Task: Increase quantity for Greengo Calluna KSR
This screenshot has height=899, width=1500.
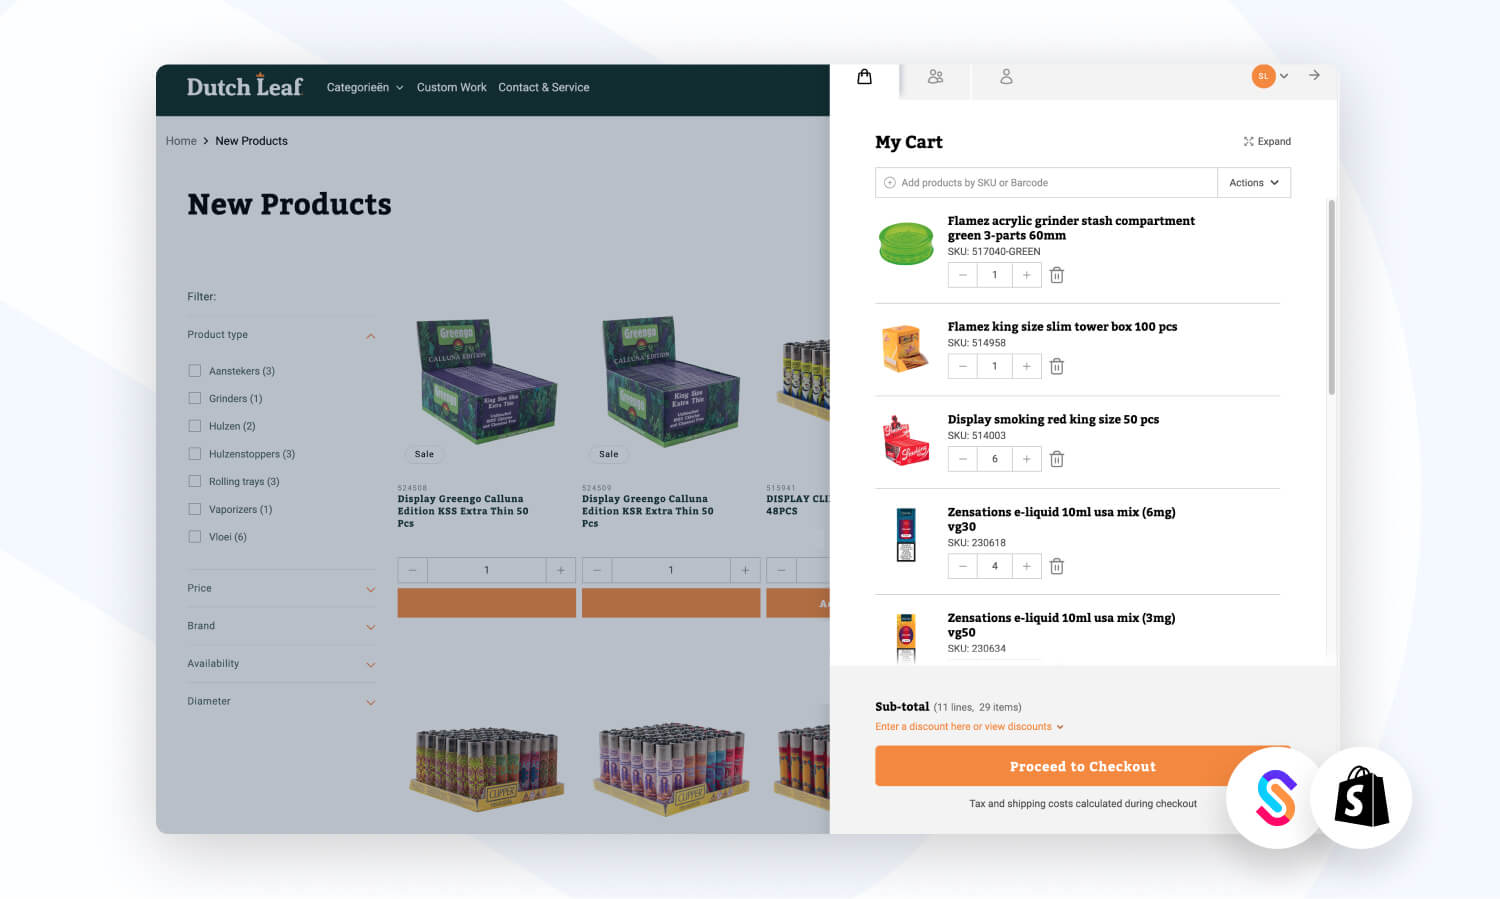Action: 745,570
